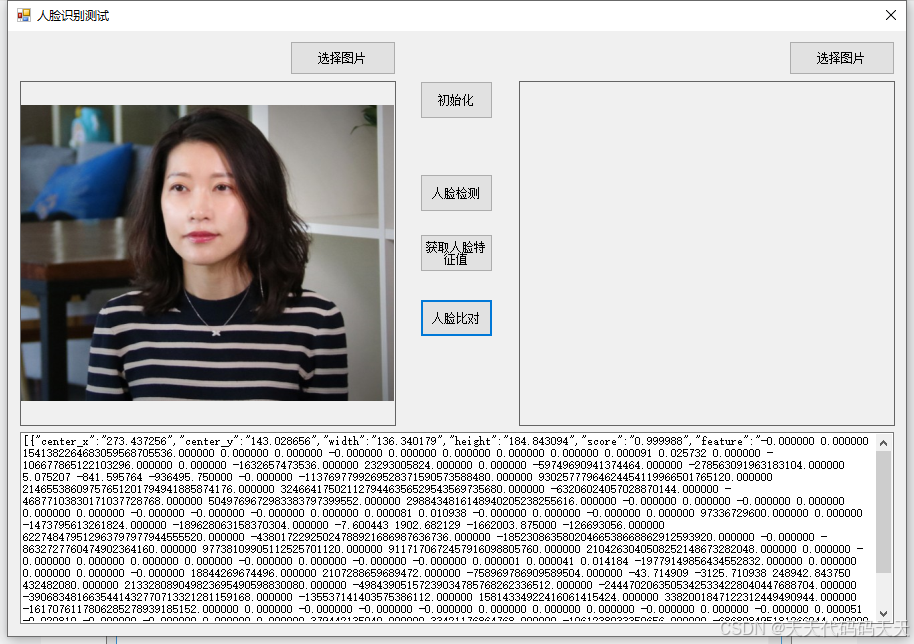Click the "center_y":"143.028656" value in the output
The image size is (914, 644).
(x=249, y=441)
